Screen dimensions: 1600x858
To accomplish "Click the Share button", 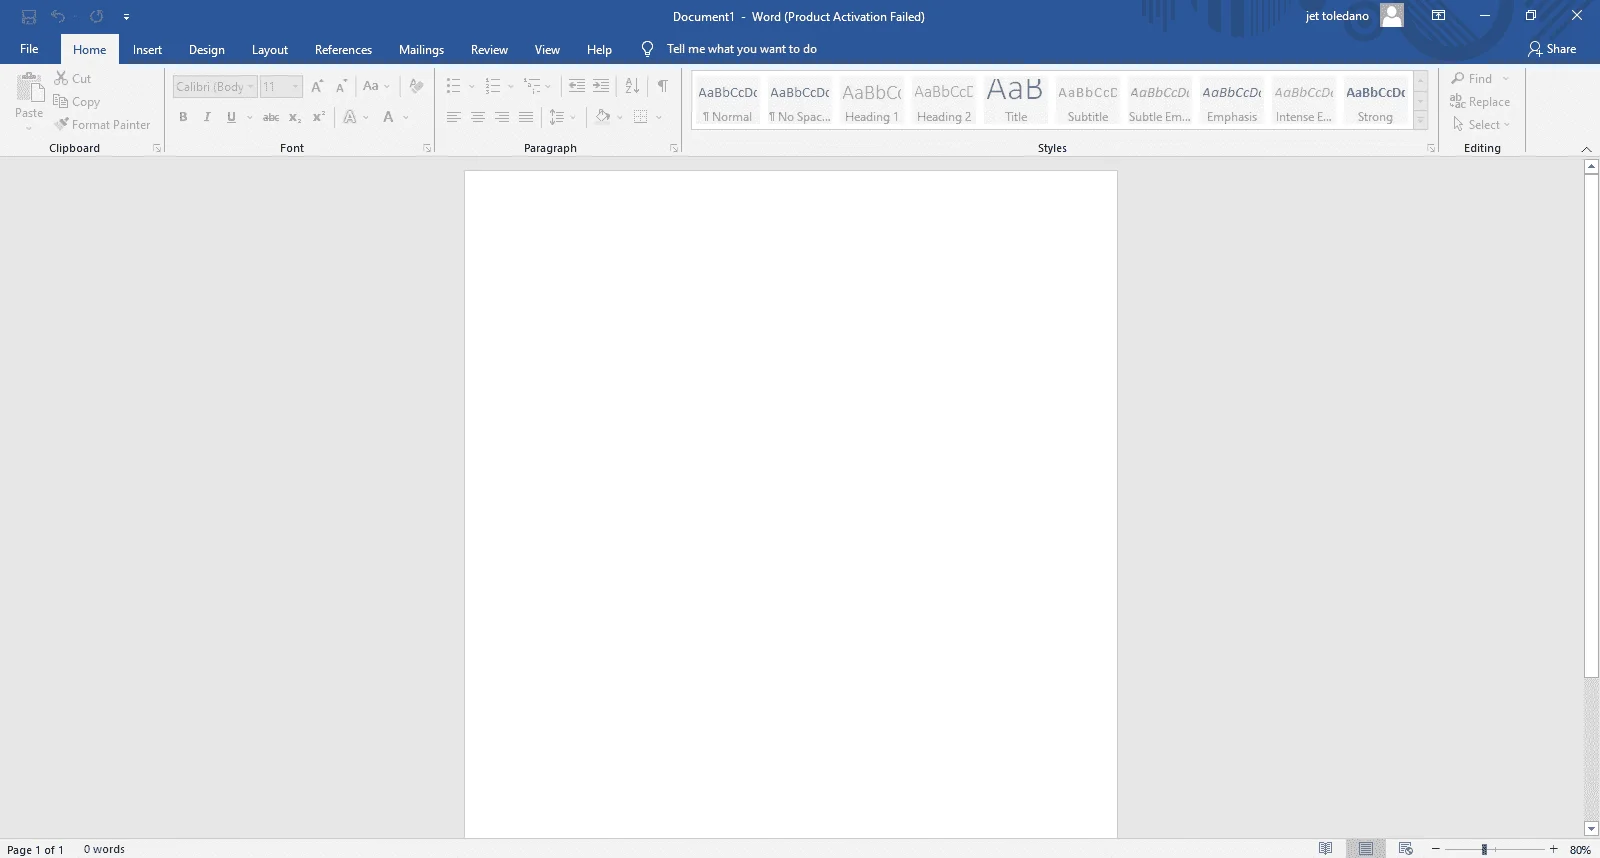I will (1552, 48).
